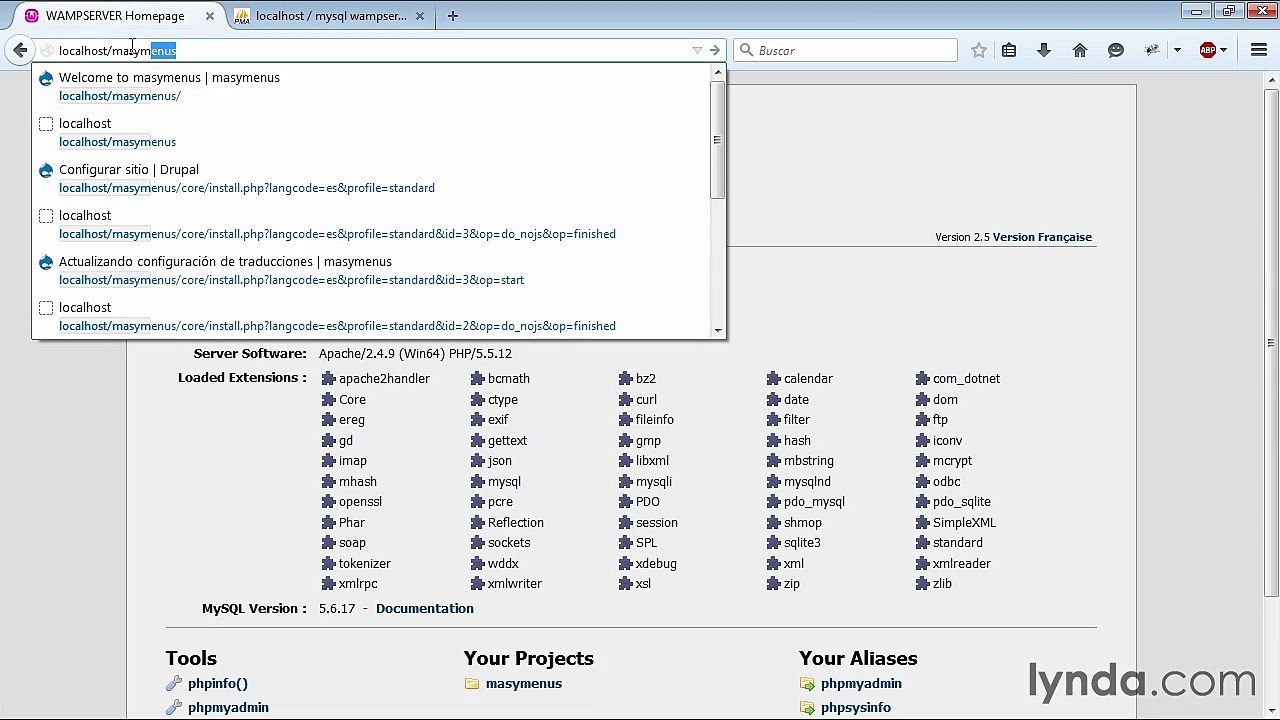This screenshot has width=1280, height=720.
Task: Click the puzzle icon beside xdebug
Action: click(625, 564)
